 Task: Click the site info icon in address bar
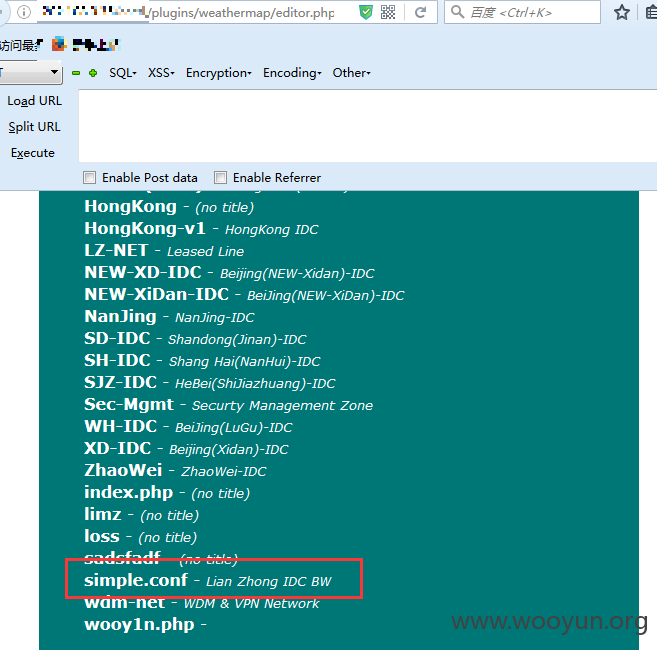coord(24,12)
